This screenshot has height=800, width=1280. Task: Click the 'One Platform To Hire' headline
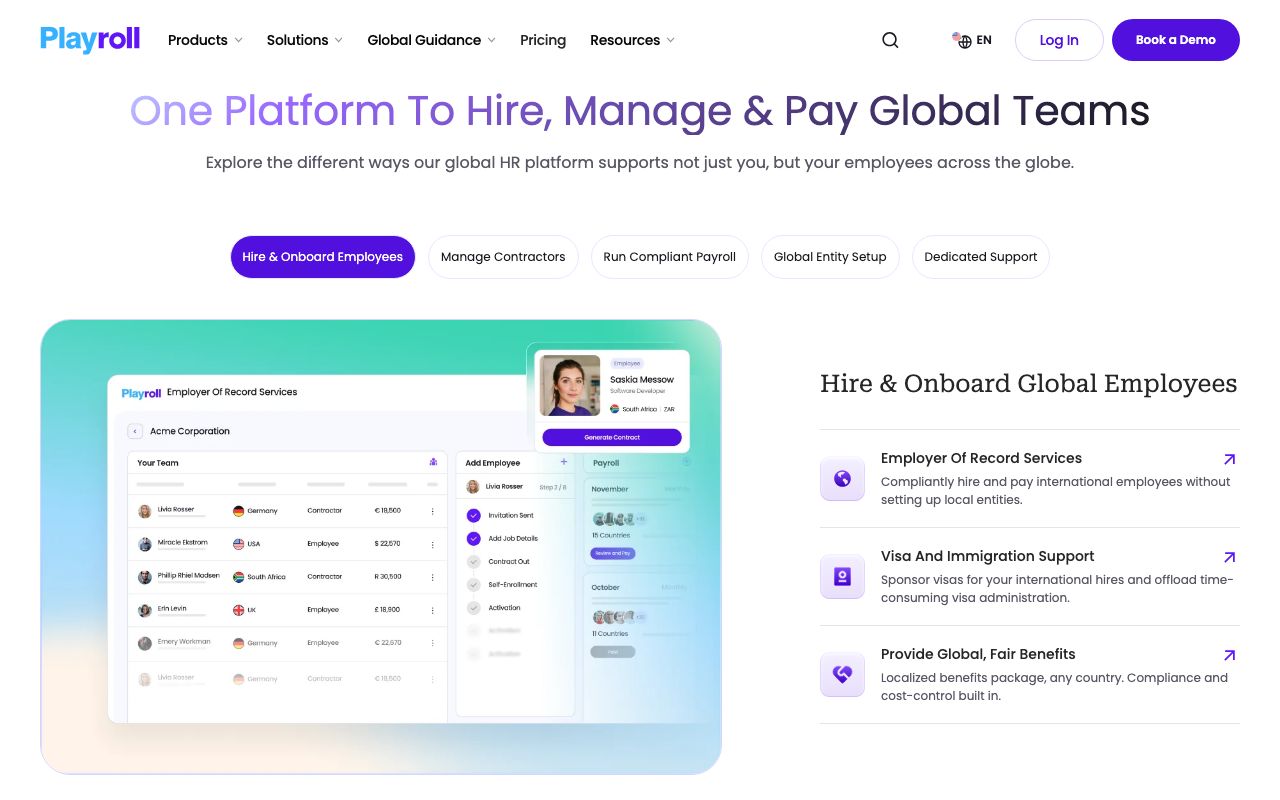click(640, 110)
